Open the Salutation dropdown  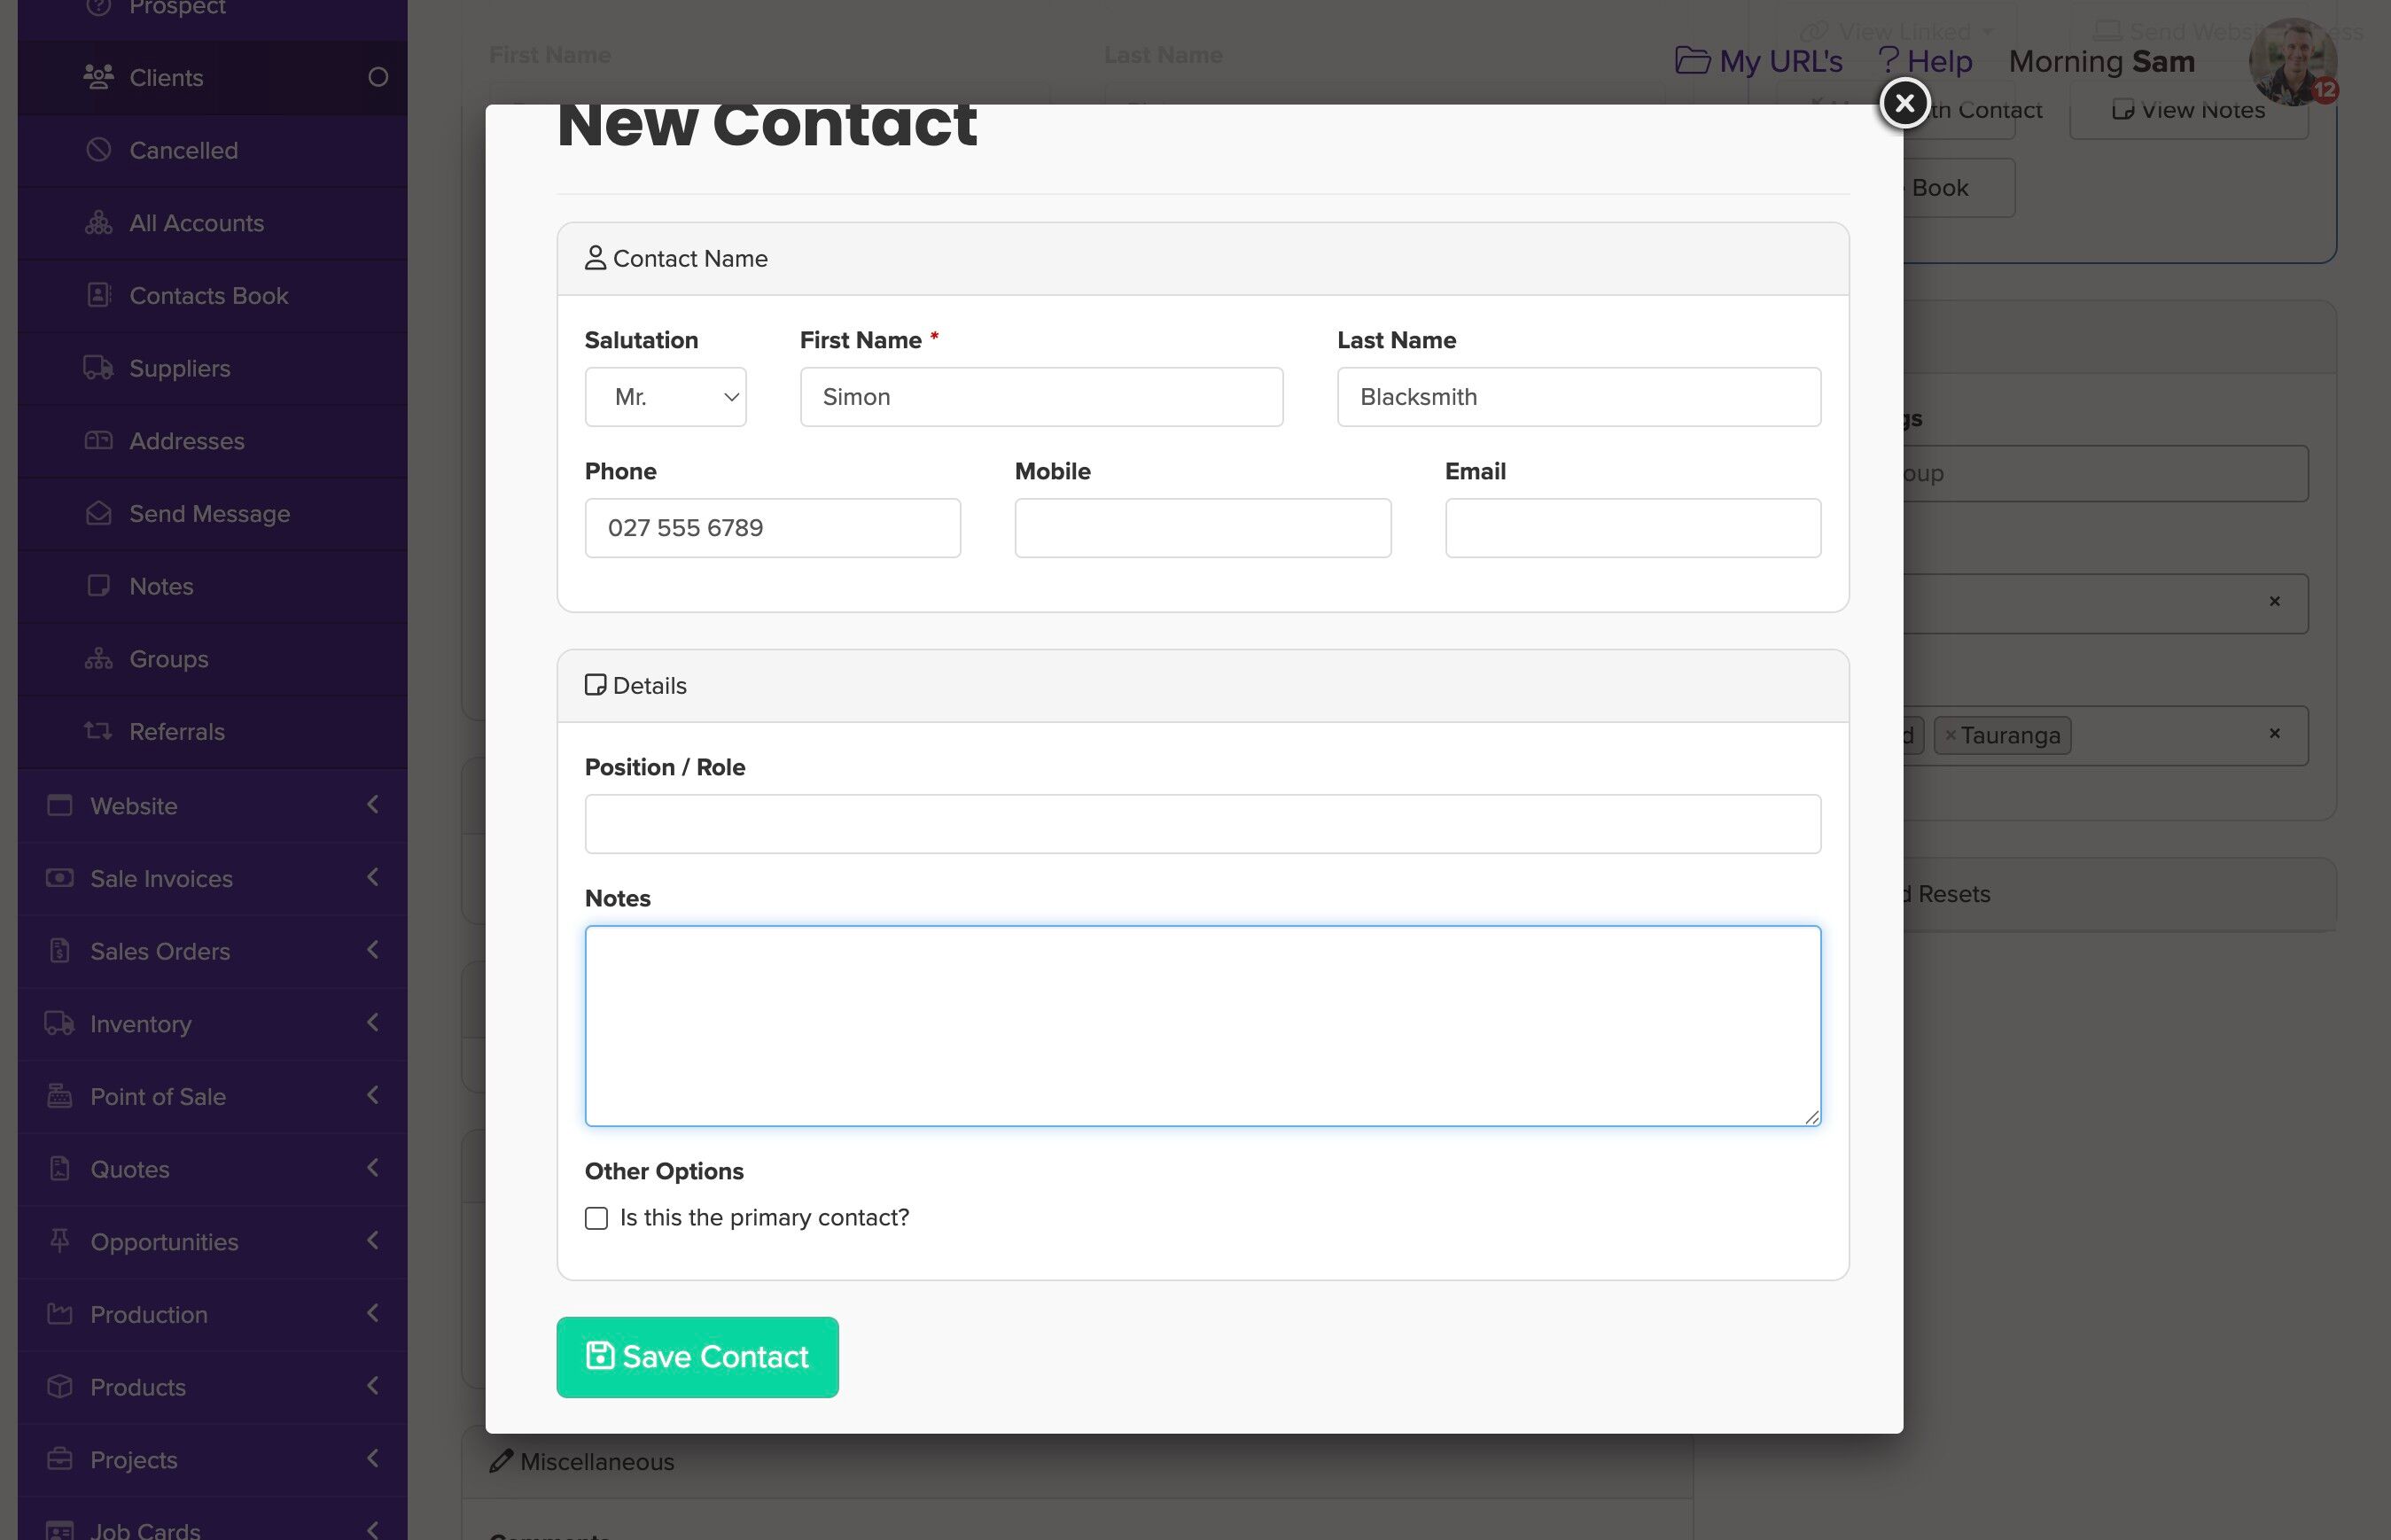[x=665, y=397]
